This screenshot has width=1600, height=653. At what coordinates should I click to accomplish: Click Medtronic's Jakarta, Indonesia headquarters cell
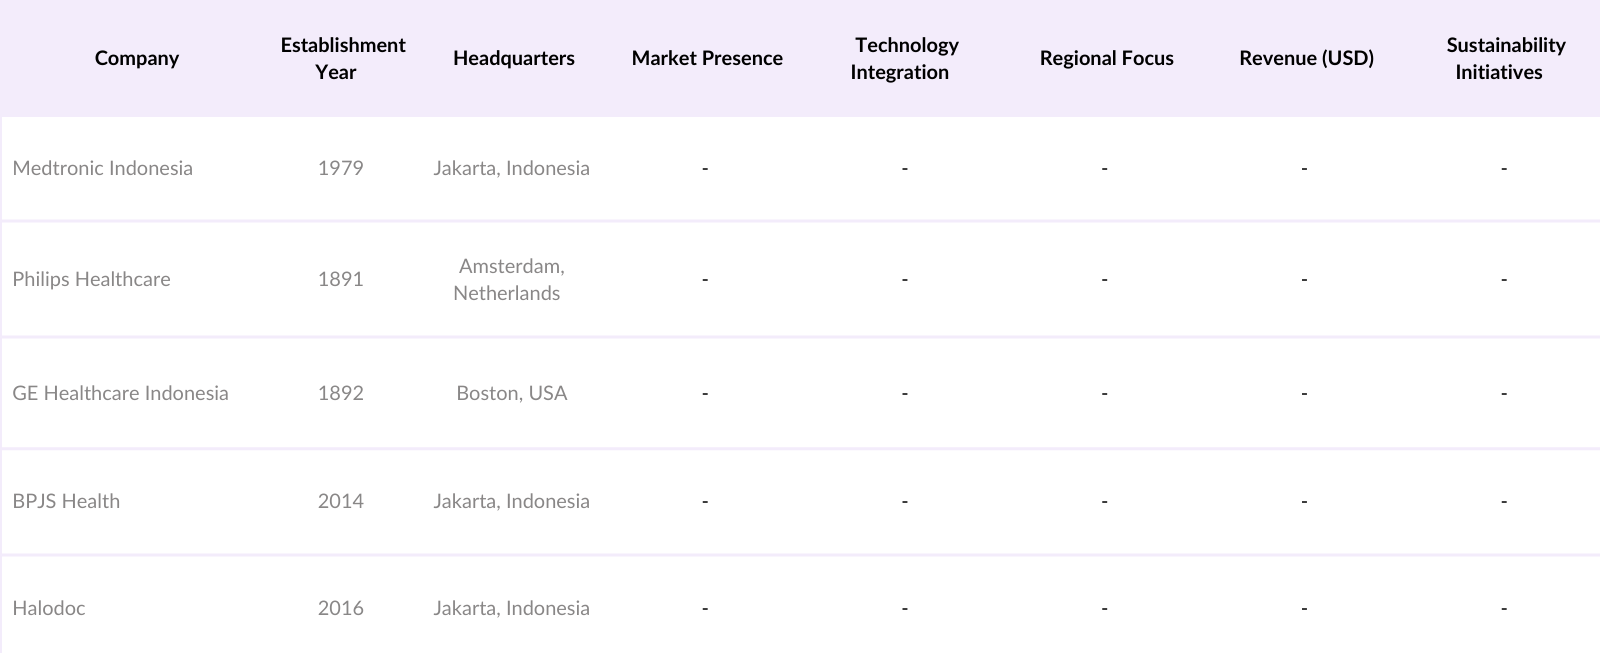511,168
